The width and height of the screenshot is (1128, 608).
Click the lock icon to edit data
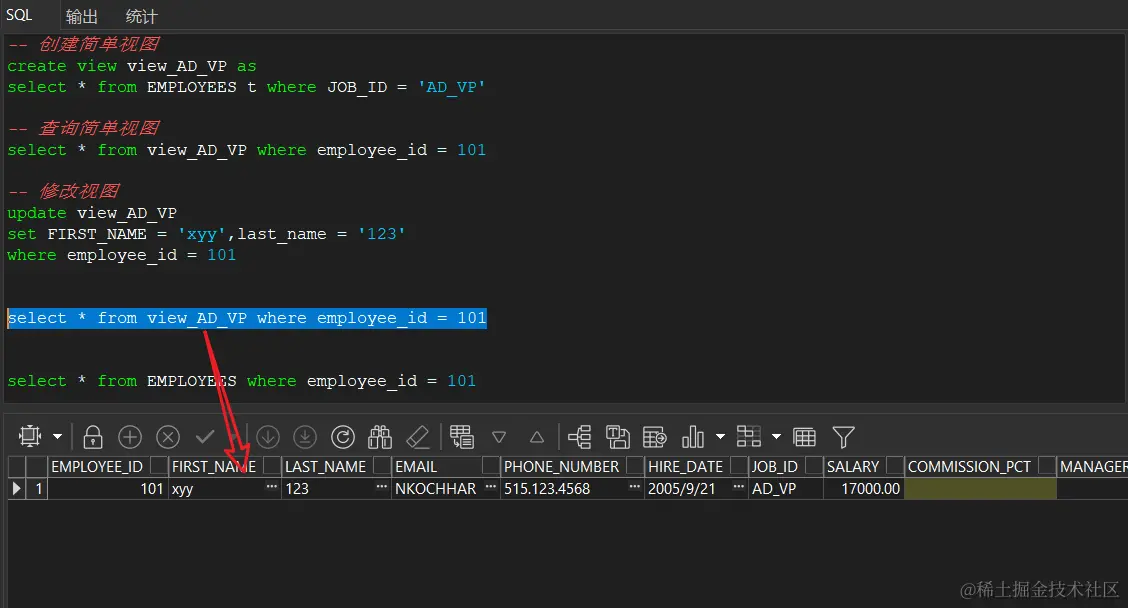[93, 437]
